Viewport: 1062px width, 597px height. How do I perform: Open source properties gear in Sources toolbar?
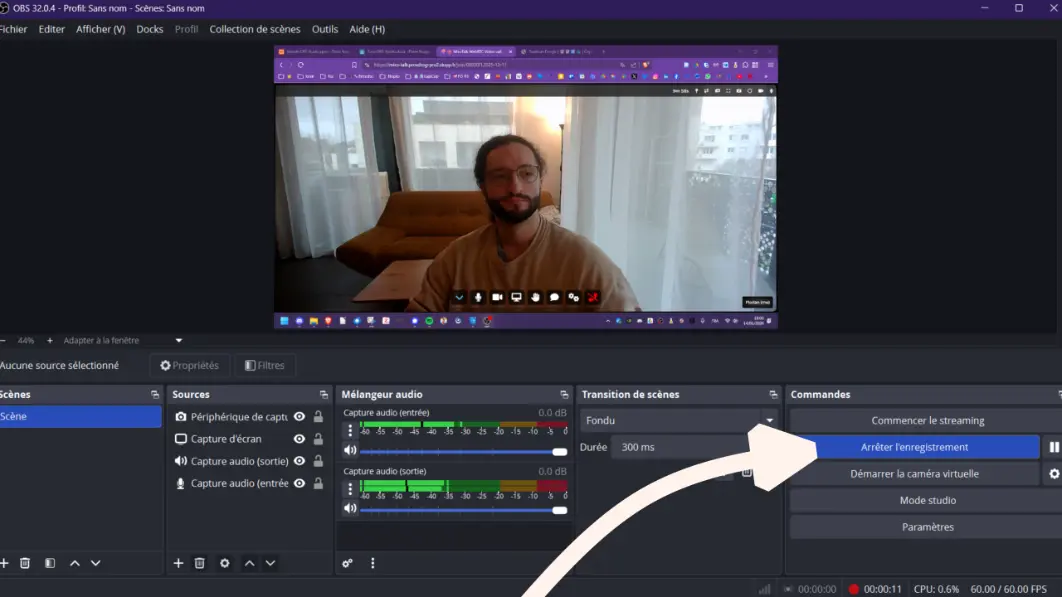(224, 563)
